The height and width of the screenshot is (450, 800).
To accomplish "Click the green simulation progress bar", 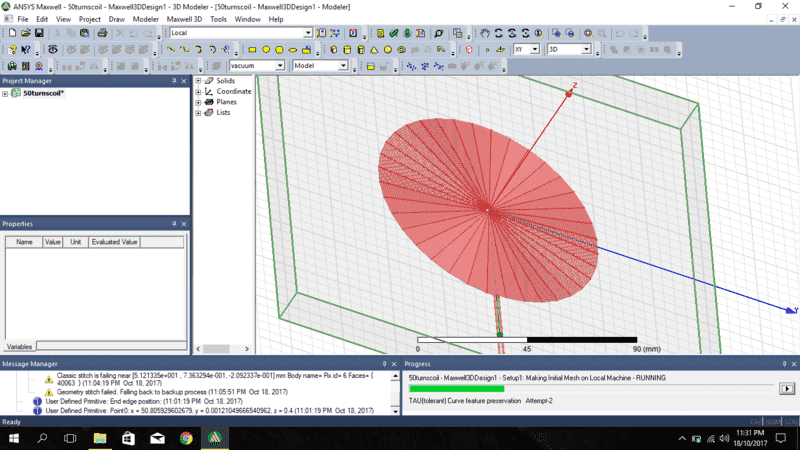I will 456,388.
